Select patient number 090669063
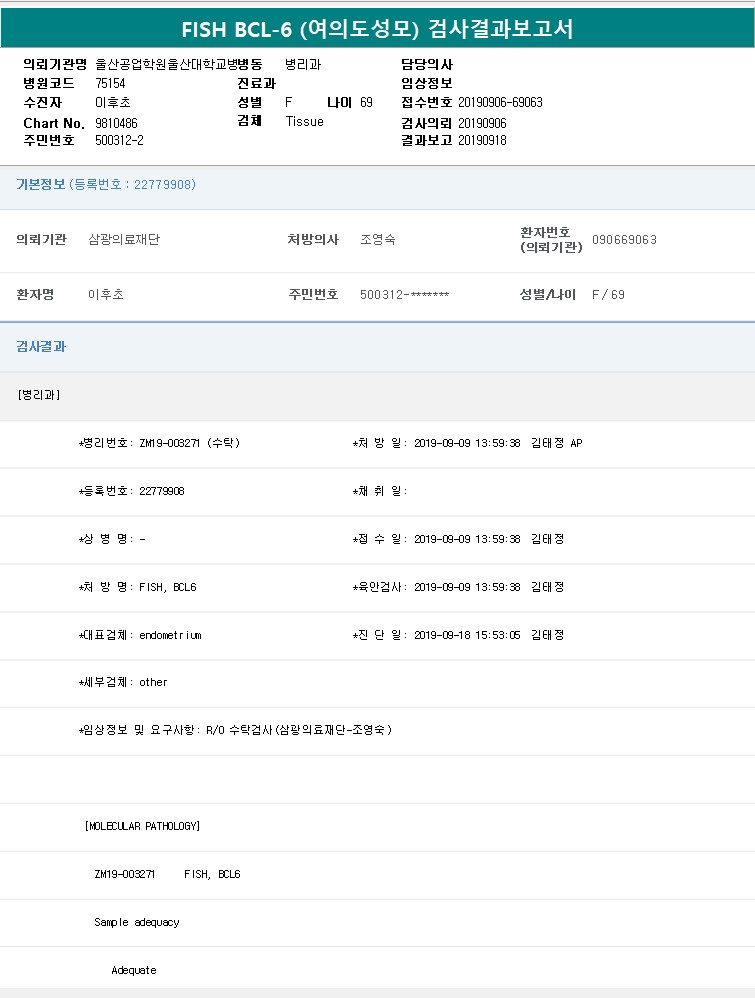Screen dimensions: 755x998 pos(624,240)
